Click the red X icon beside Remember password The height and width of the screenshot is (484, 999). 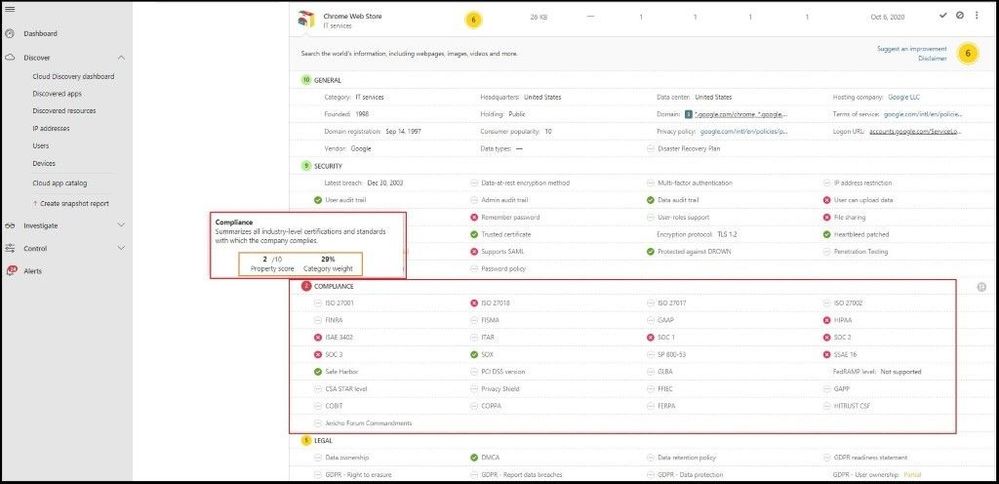point(474,217)
